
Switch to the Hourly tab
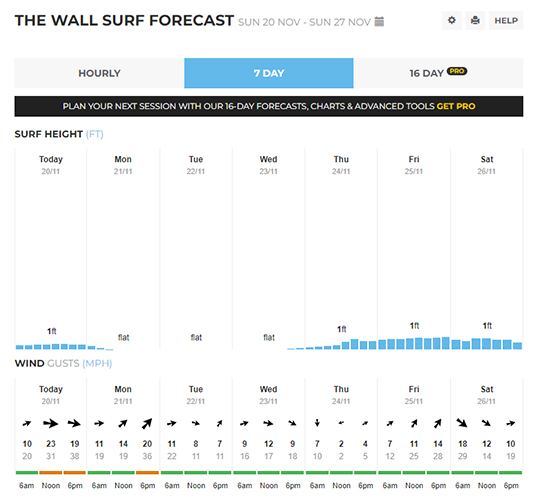tap(99, 73)
